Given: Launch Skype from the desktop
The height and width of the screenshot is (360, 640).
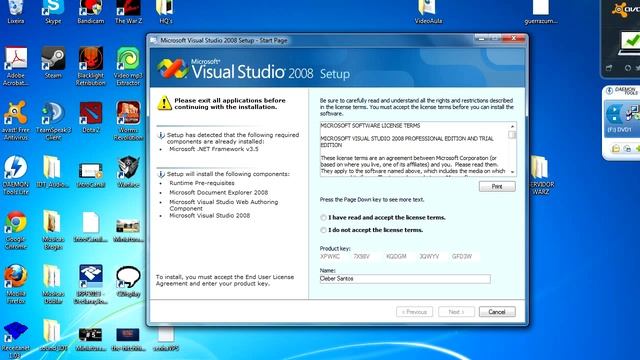Looking at the screenshot, I should click(53, 11).
